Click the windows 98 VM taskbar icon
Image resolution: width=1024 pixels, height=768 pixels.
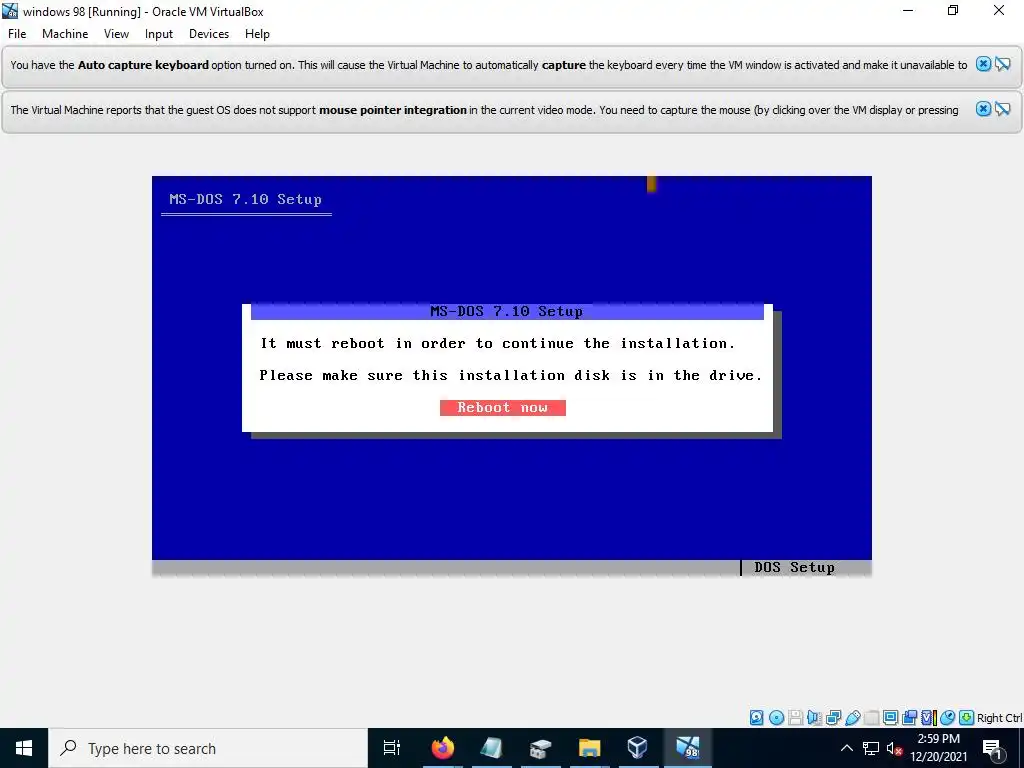pos(688,748)
